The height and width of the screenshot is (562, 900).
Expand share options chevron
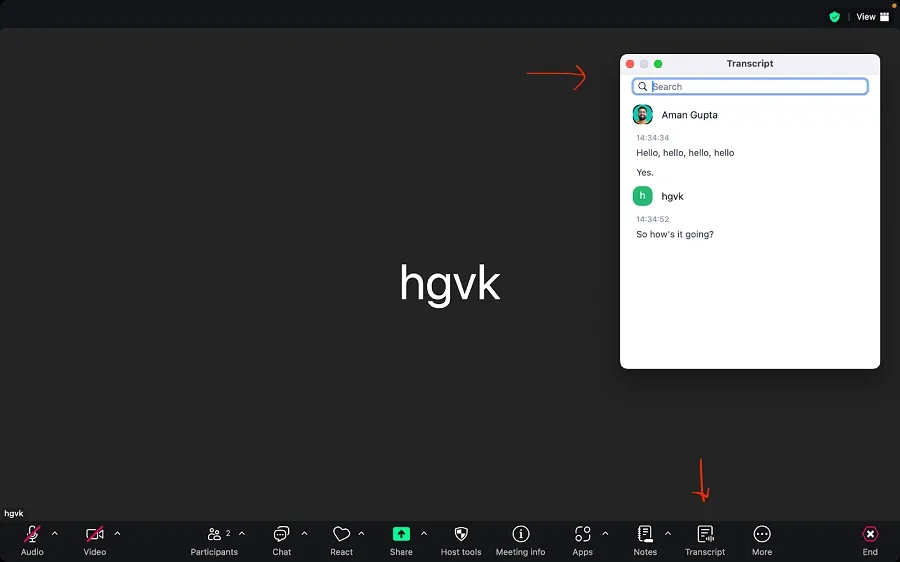coord(424,534)
